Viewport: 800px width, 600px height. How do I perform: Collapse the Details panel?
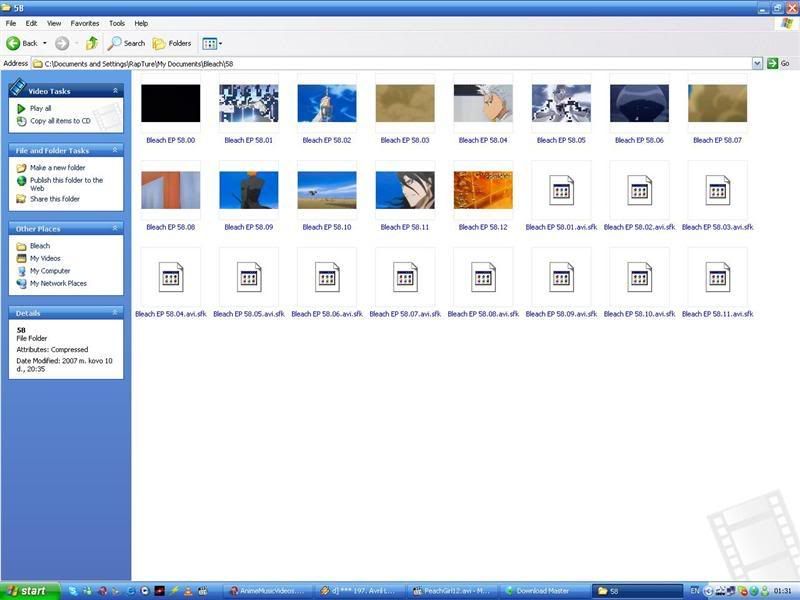point(115,312)
